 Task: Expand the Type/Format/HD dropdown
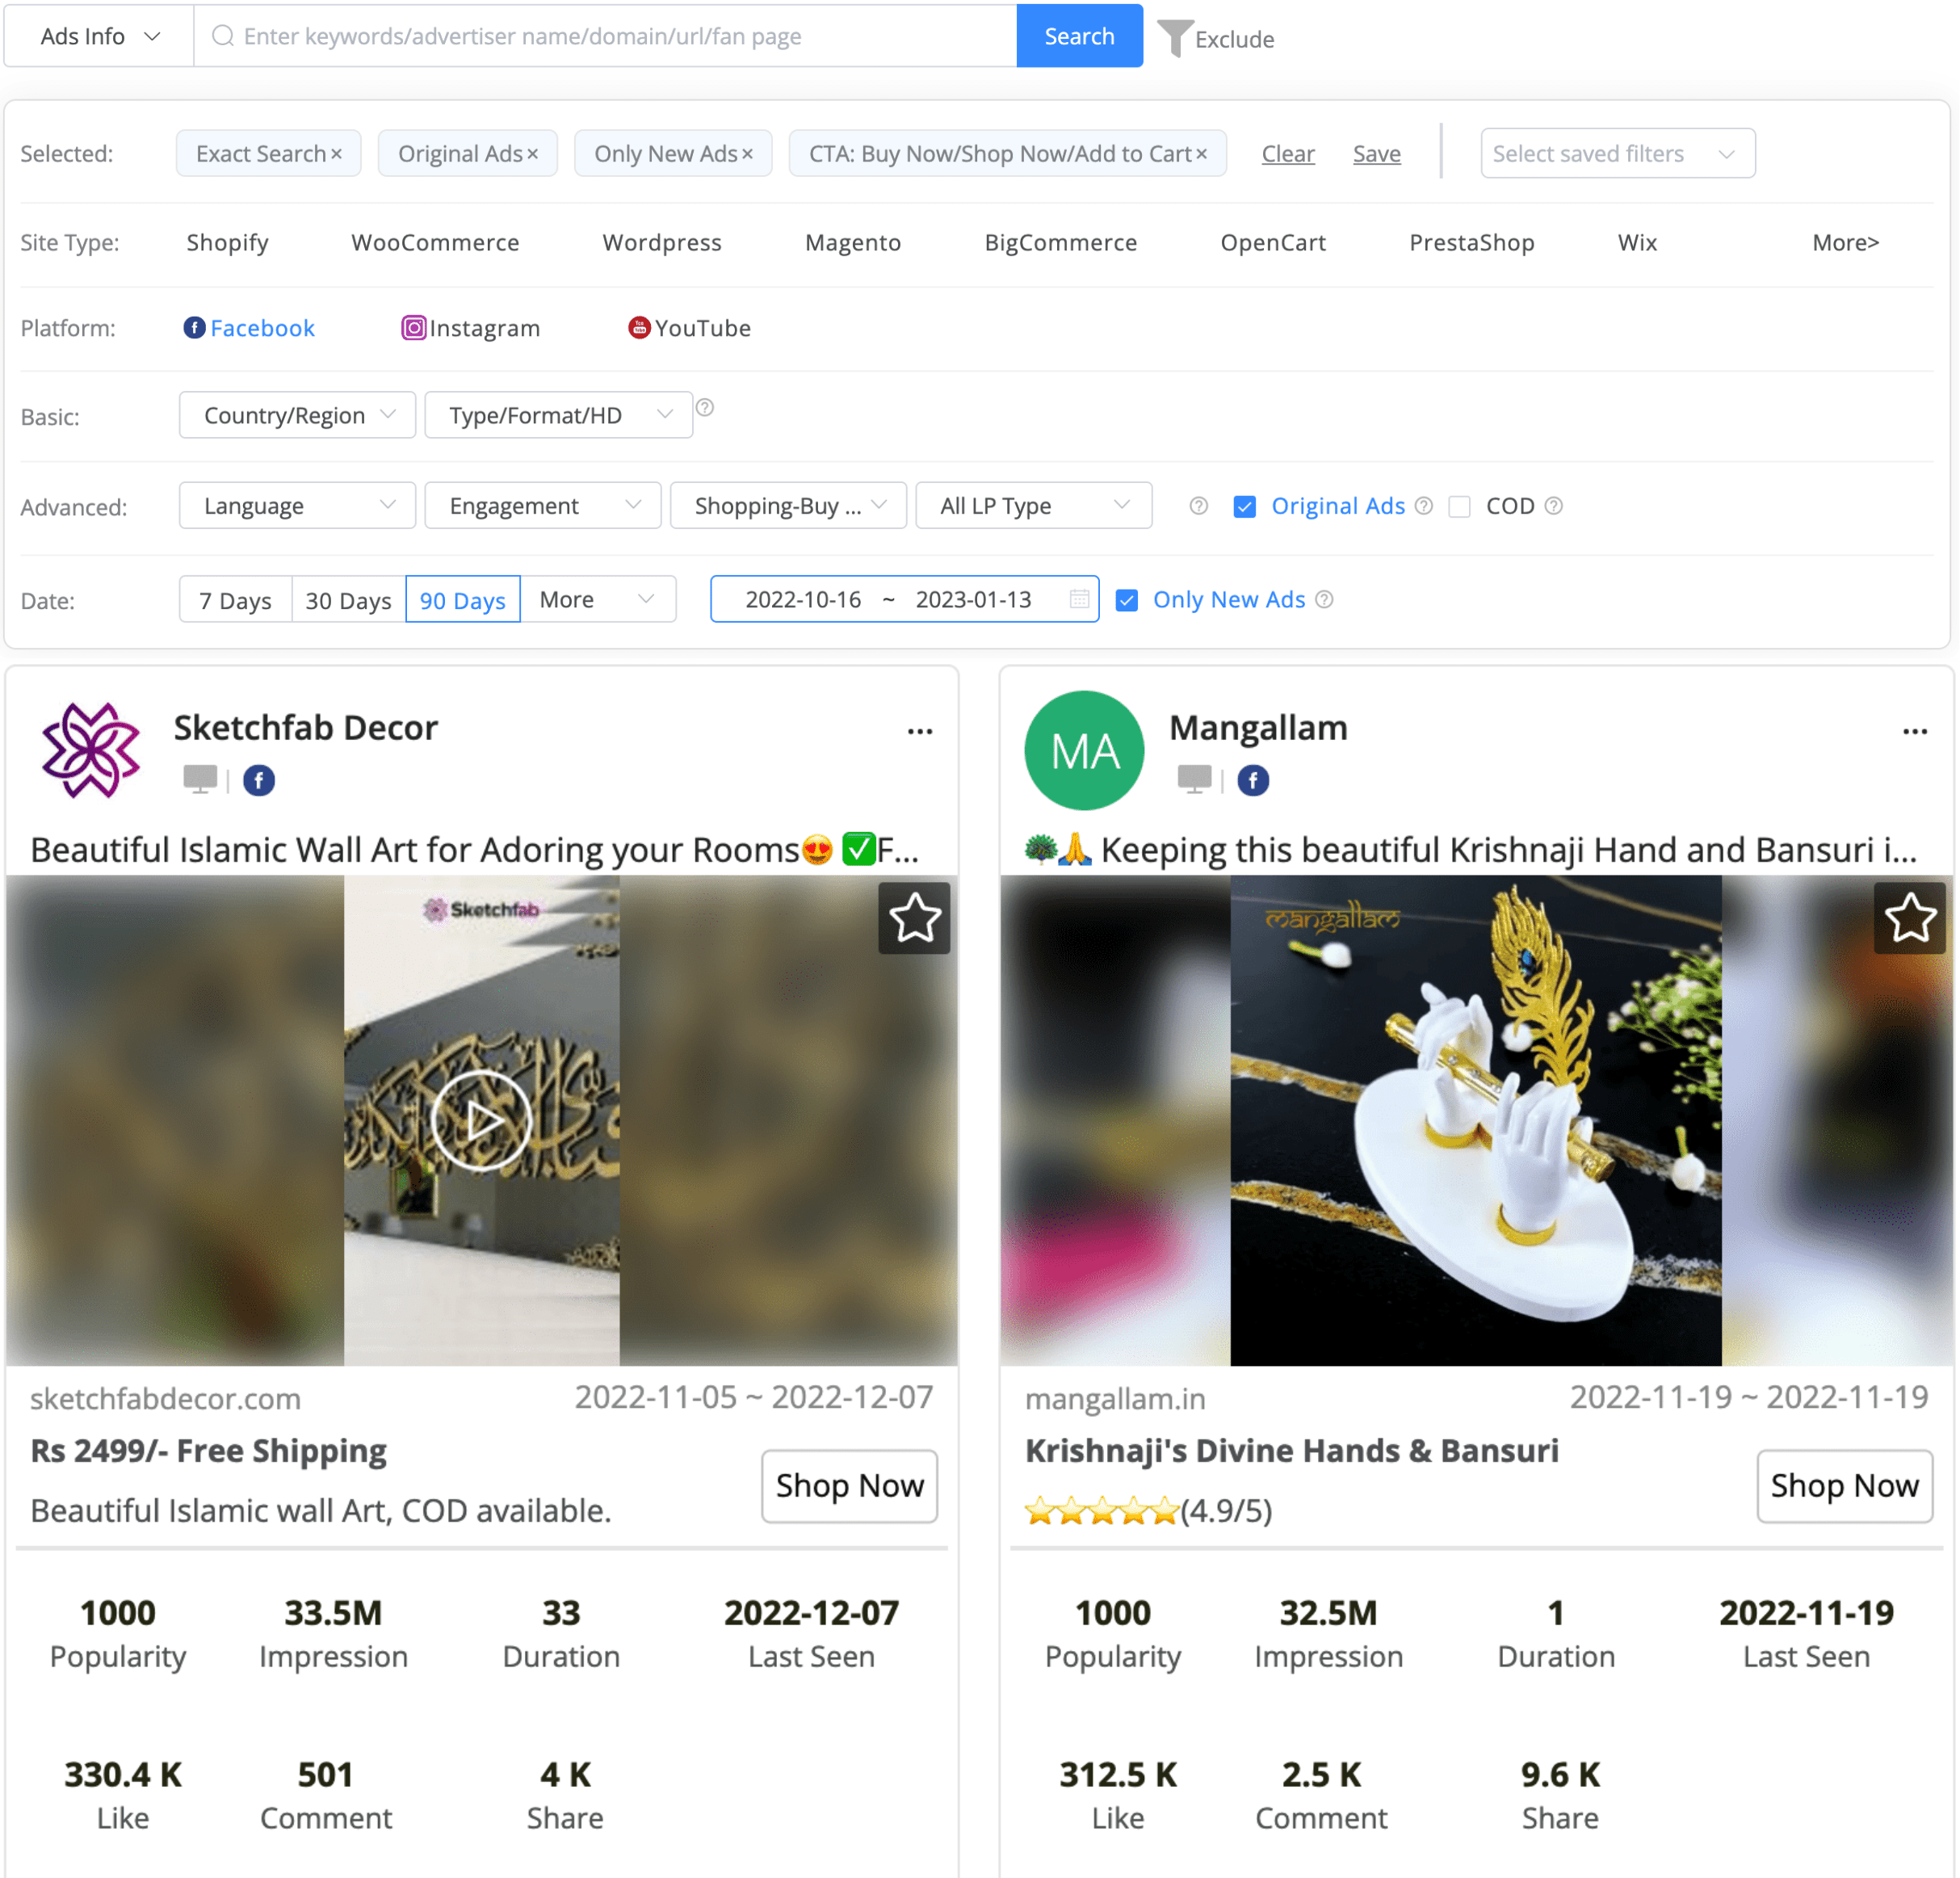pyautogui.click(x=558, y=415)
